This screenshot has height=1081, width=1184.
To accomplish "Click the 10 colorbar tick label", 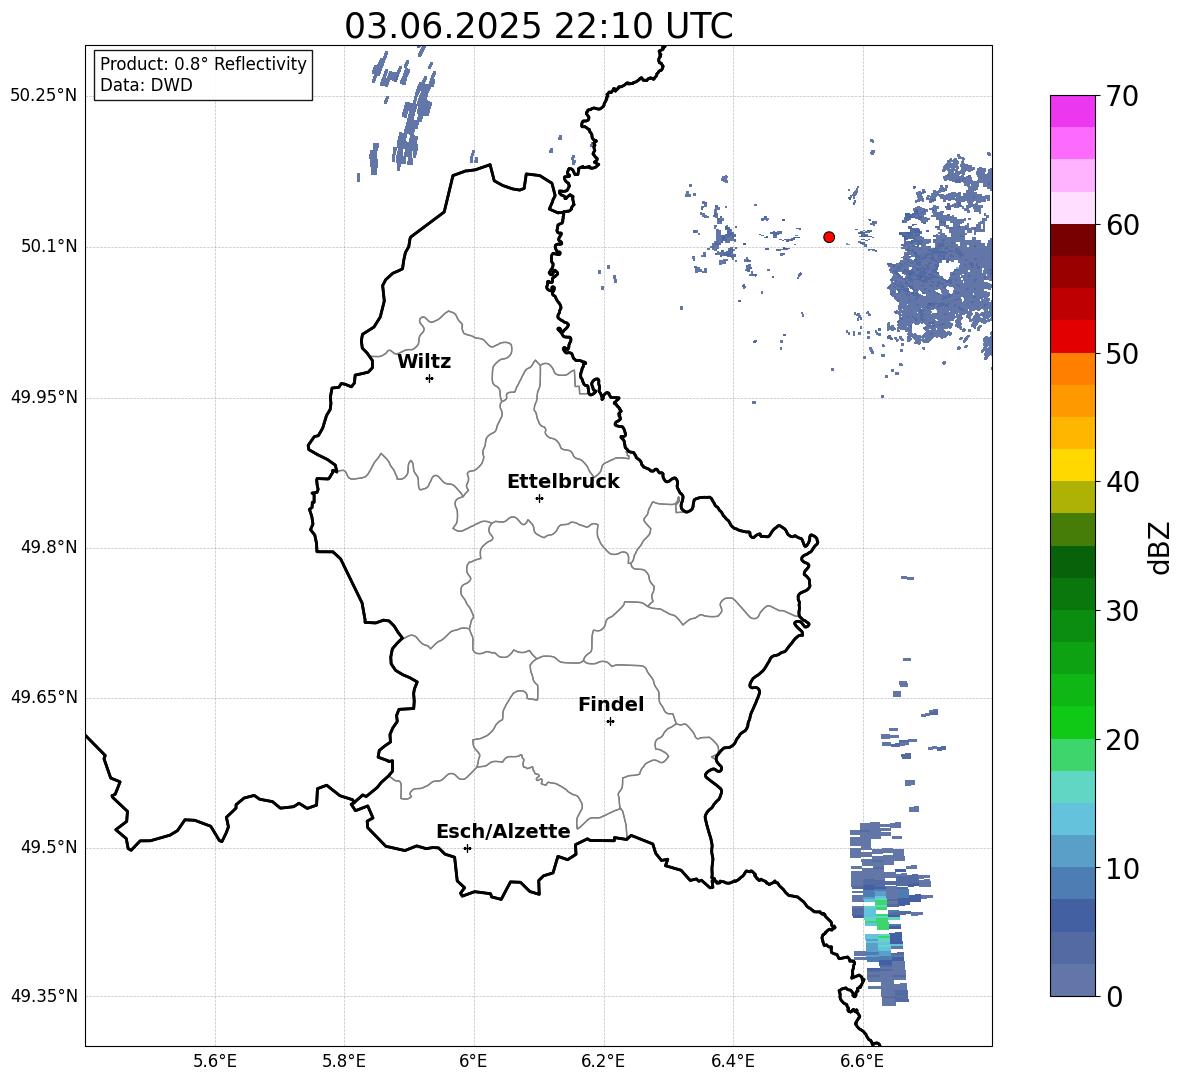I will click(x=1122, y=868).
